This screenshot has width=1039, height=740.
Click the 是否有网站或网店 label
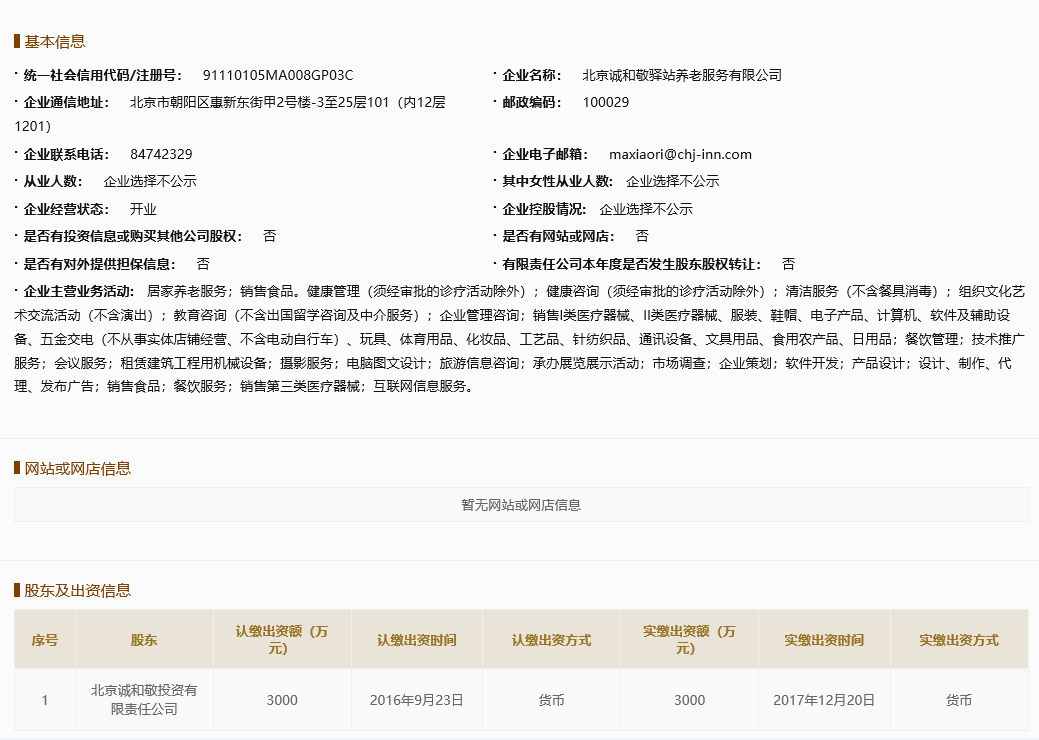click(x=558, y=237)
